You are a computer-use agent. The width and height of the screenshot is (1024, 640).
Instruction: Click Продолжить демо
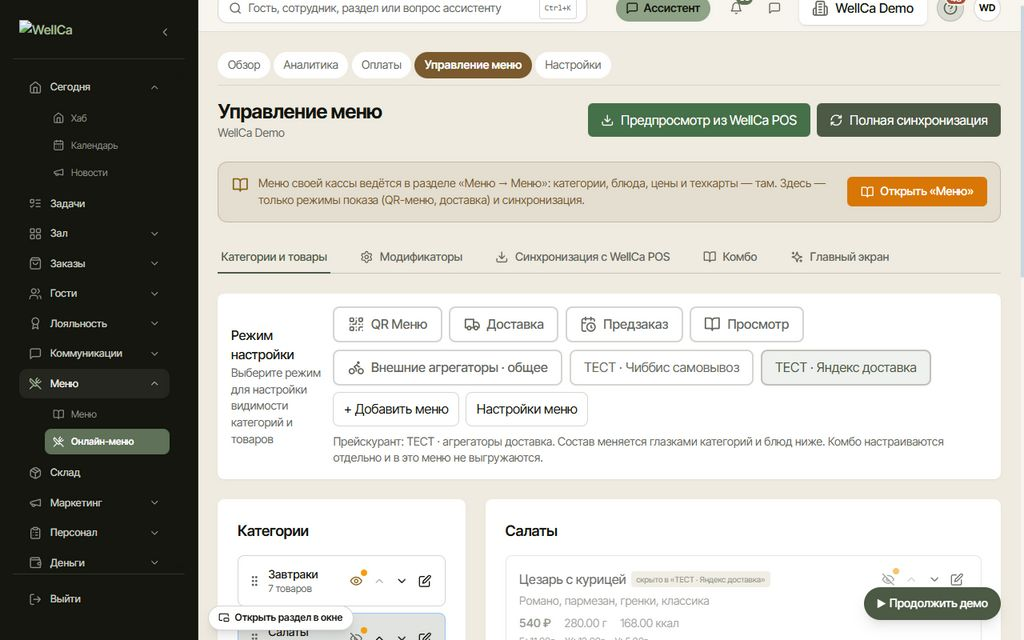[x=932, y=603]
